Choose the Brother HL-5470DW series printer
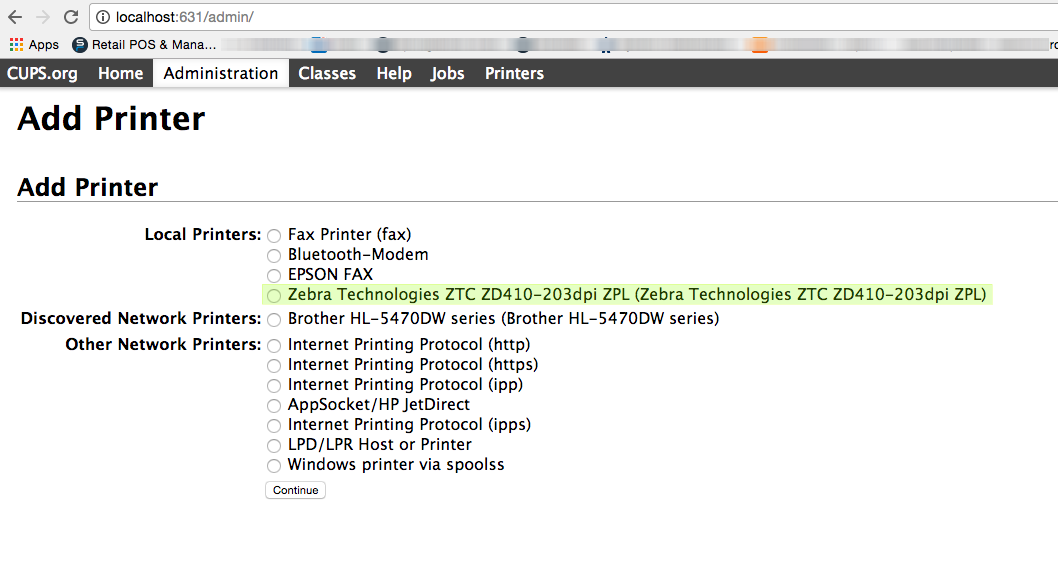1058x574 pixels. 274,320
